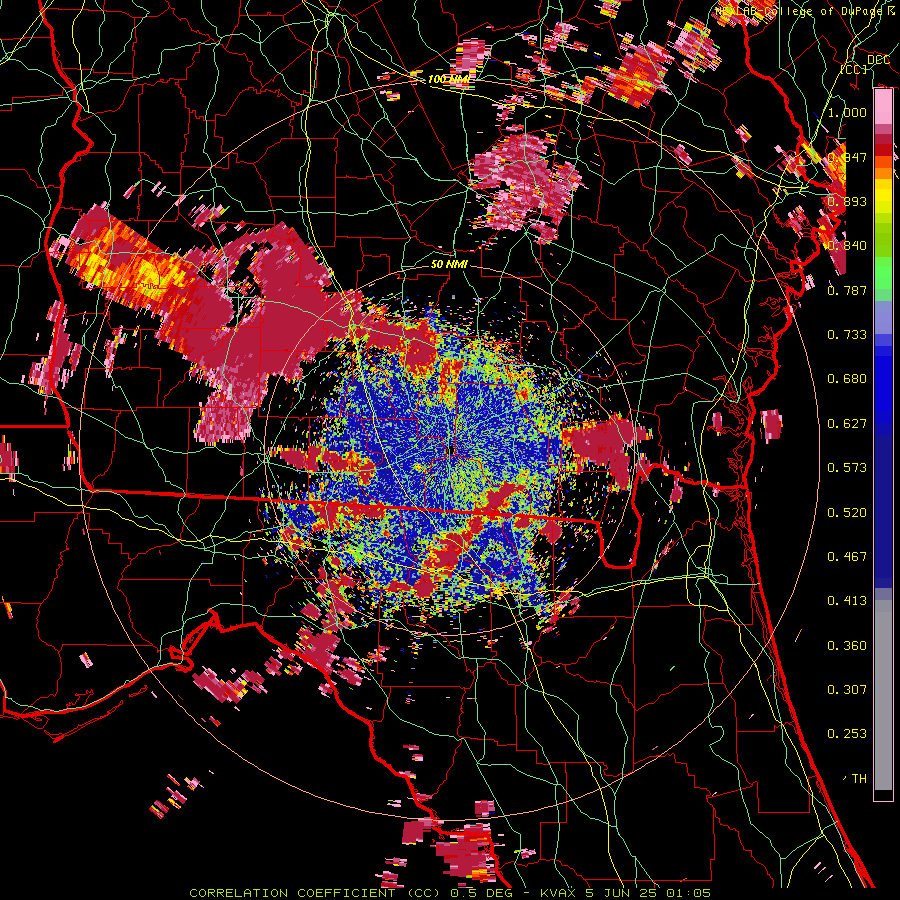
Task: Click the 0.680 legend value
Action: pyautogui.click(x=847, y=379)
